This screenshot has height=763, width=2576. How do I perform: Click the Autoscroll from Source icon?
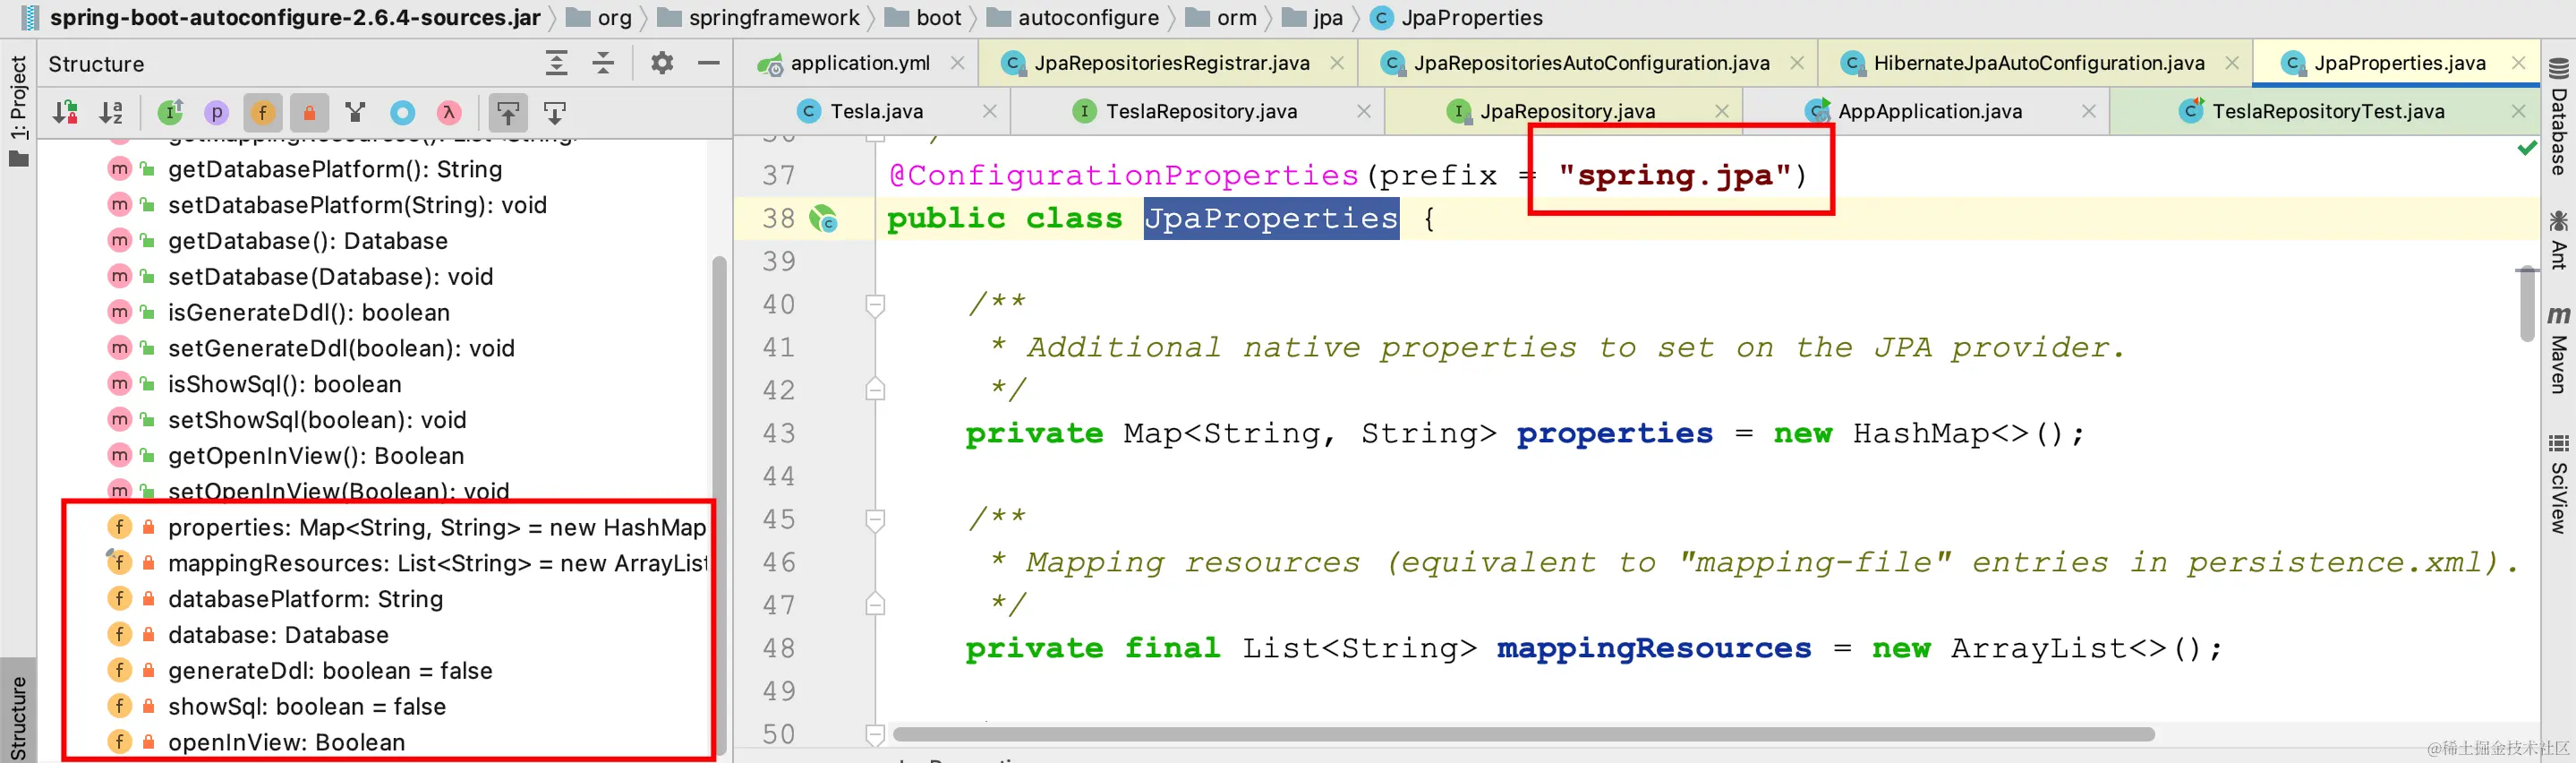554,113
